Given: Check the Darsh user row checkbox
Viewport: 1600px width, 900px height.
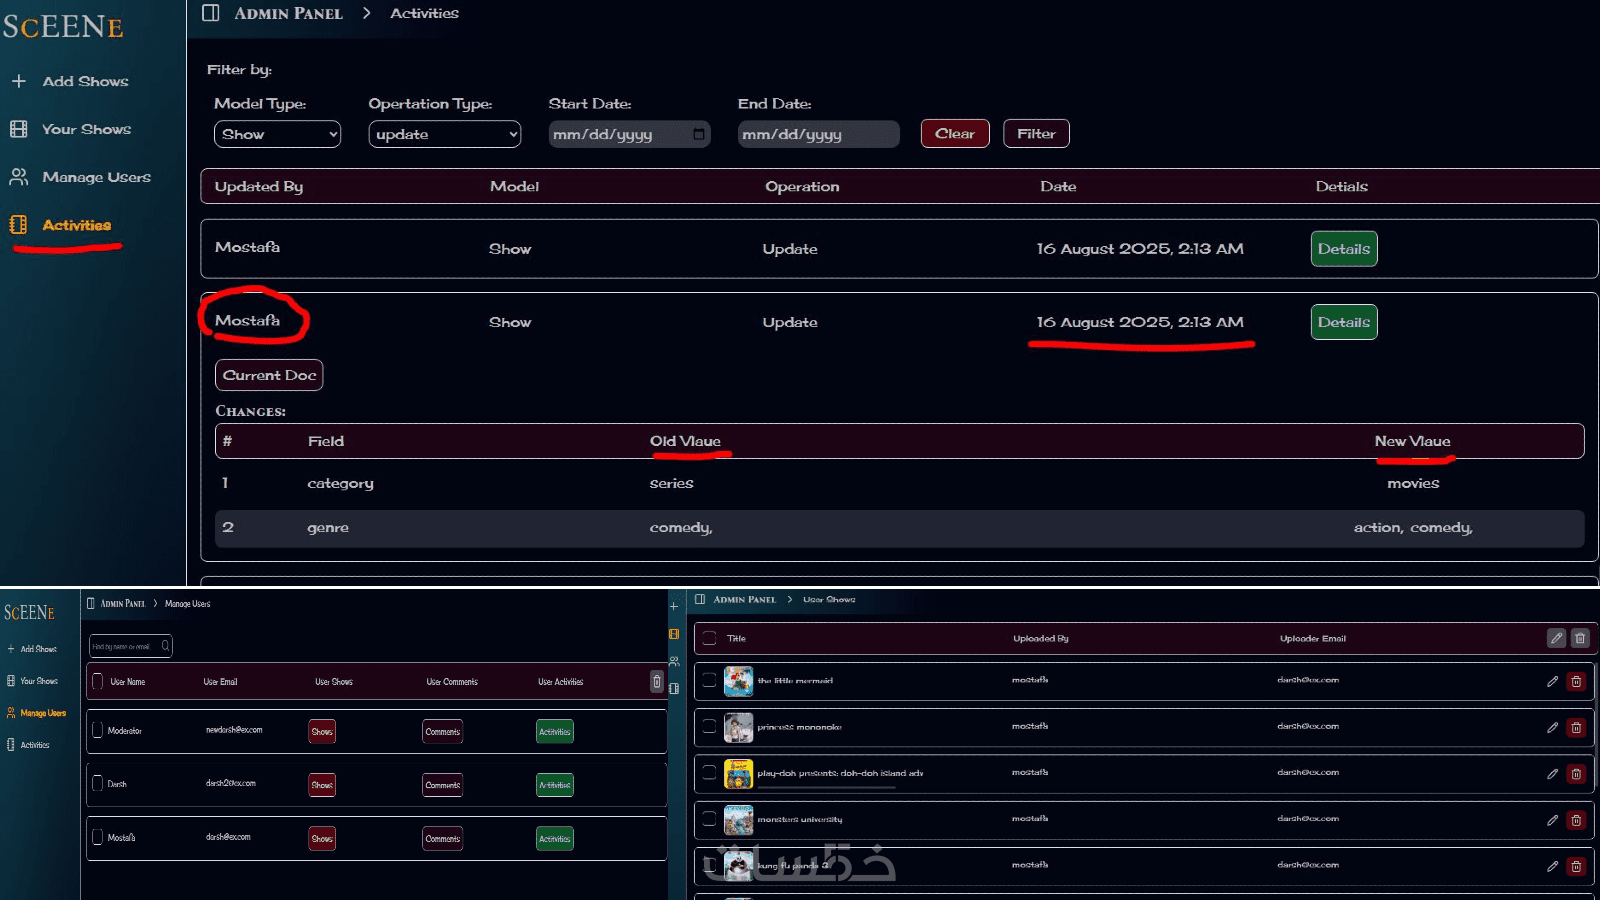Looking at the screenshot, I should point(98,783).
